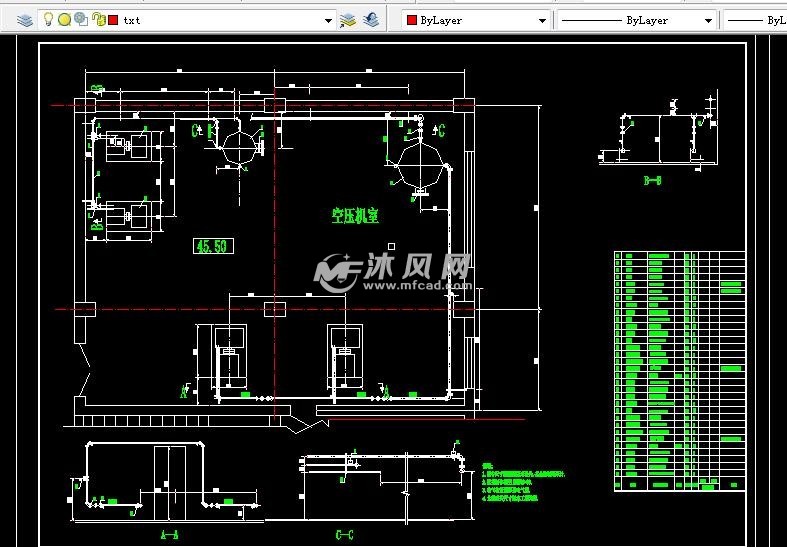This screenshot has width=787, height=547.
Task: Click Make Object's Layer Current icon
Action: click(x=348, y=20)
